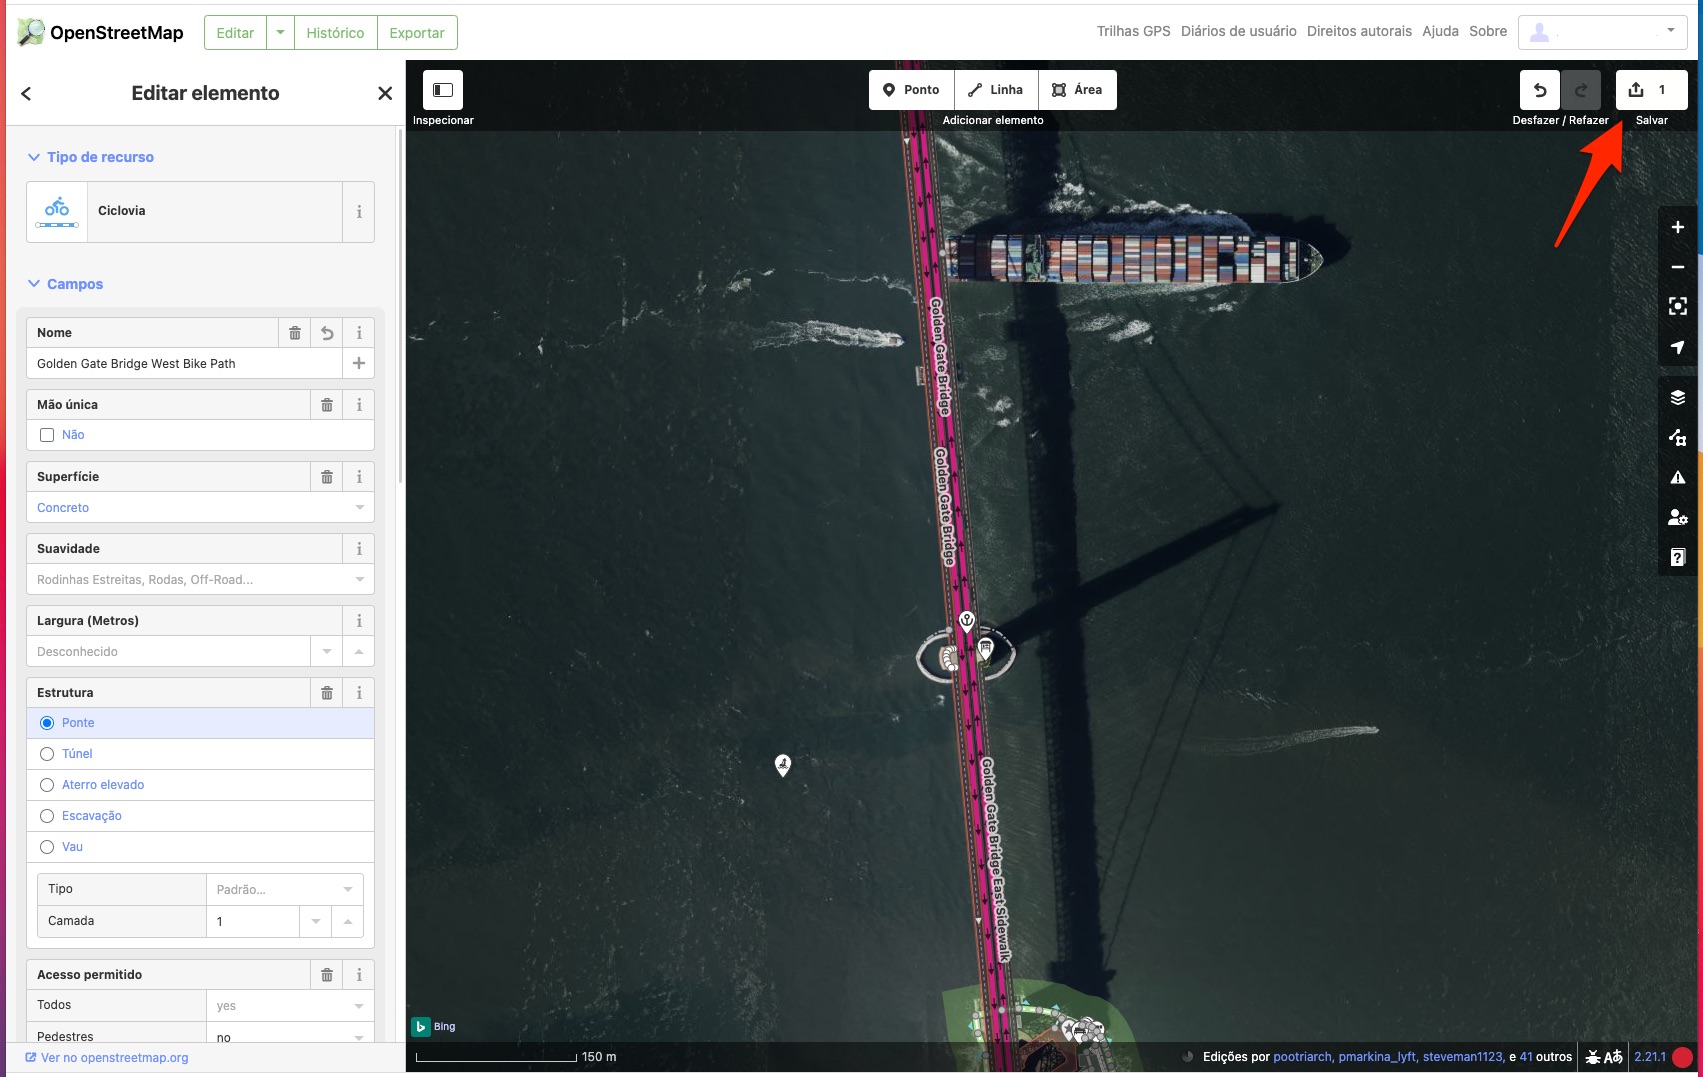Show info for the Nome field
Screen dimensions: 1703x1077
(x=359, y=333)
